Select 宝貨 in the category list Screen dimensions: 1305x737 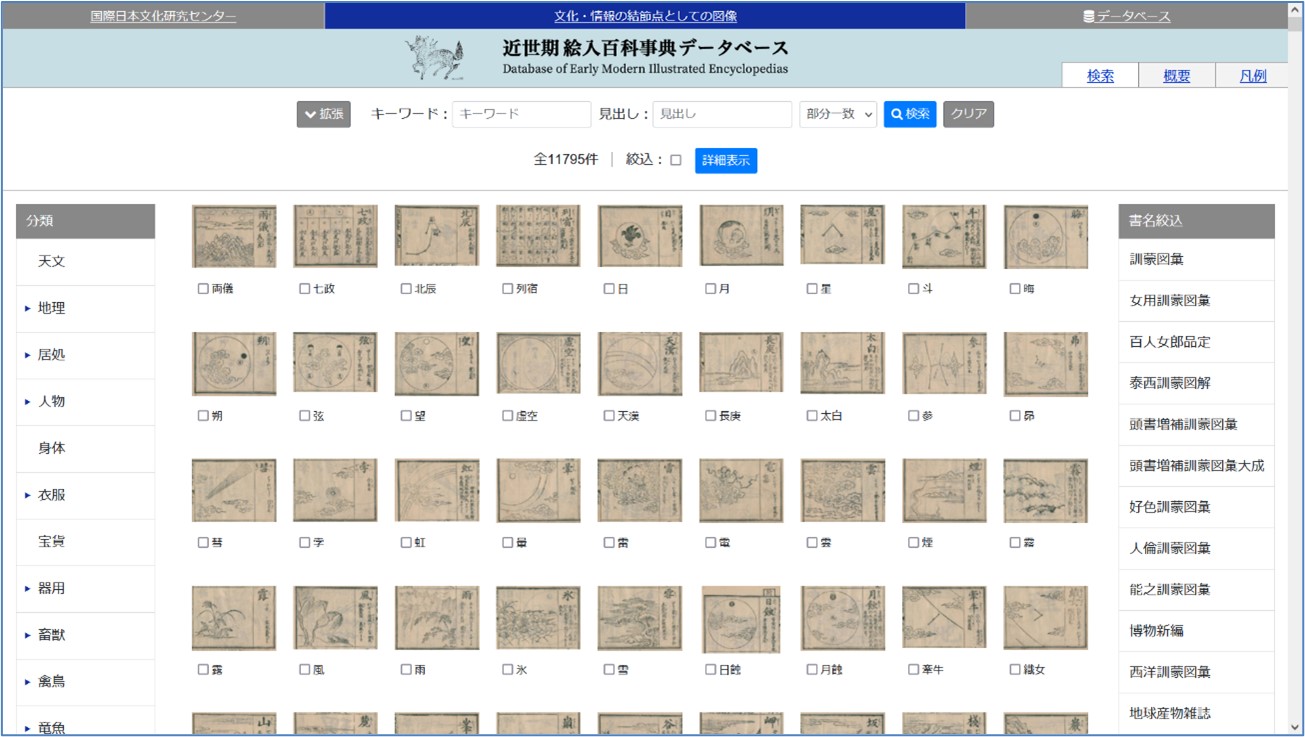86,542
